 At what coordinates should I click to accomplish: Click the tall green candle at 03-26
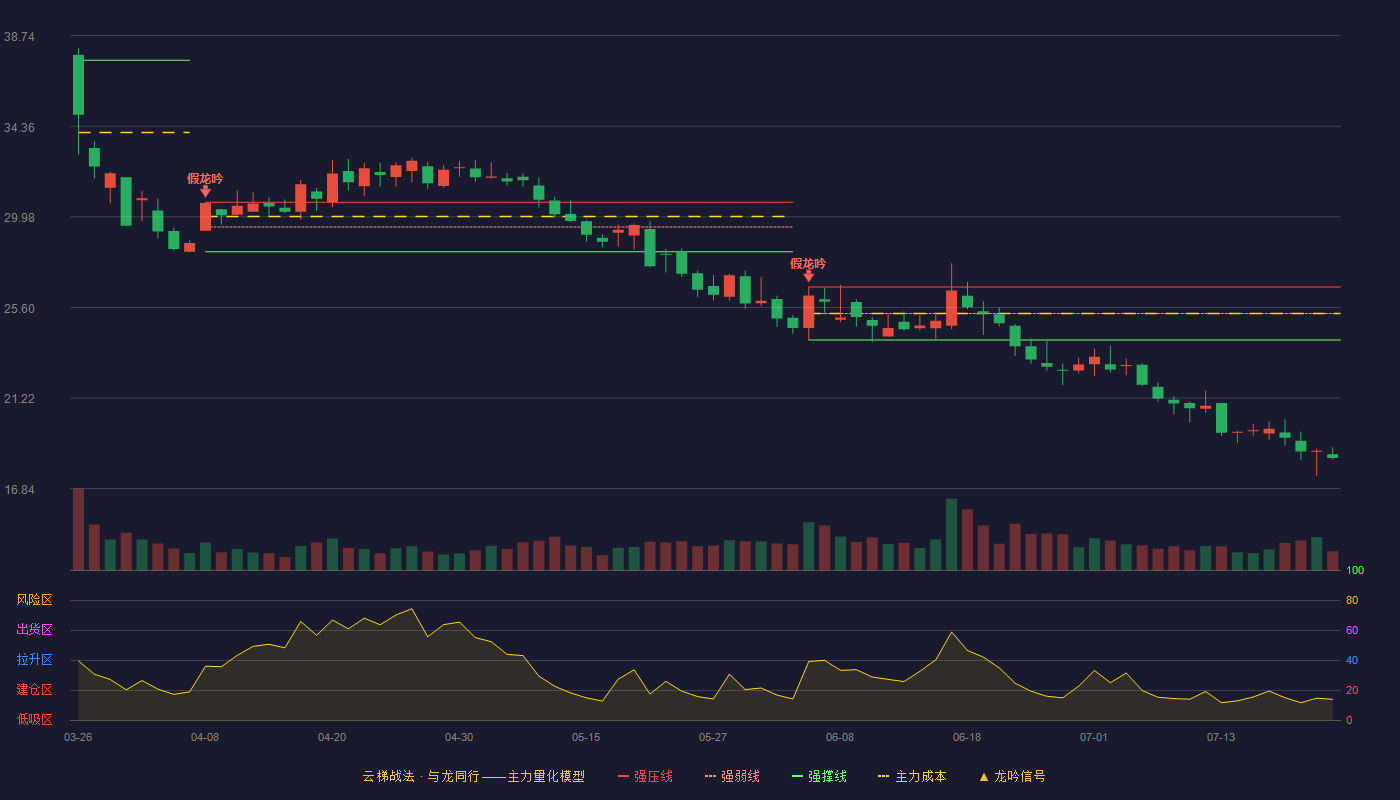click(x=78, y=85)
